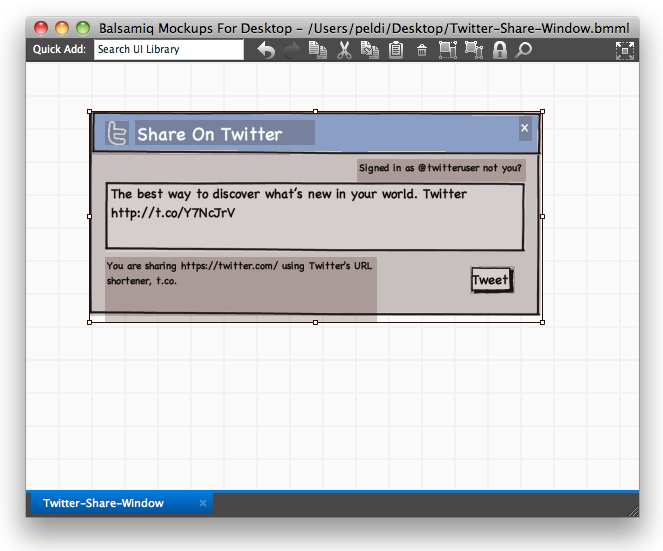Click the magnifier Zoom icon
This screenshot has height=551, width=663.
(523, 50)
